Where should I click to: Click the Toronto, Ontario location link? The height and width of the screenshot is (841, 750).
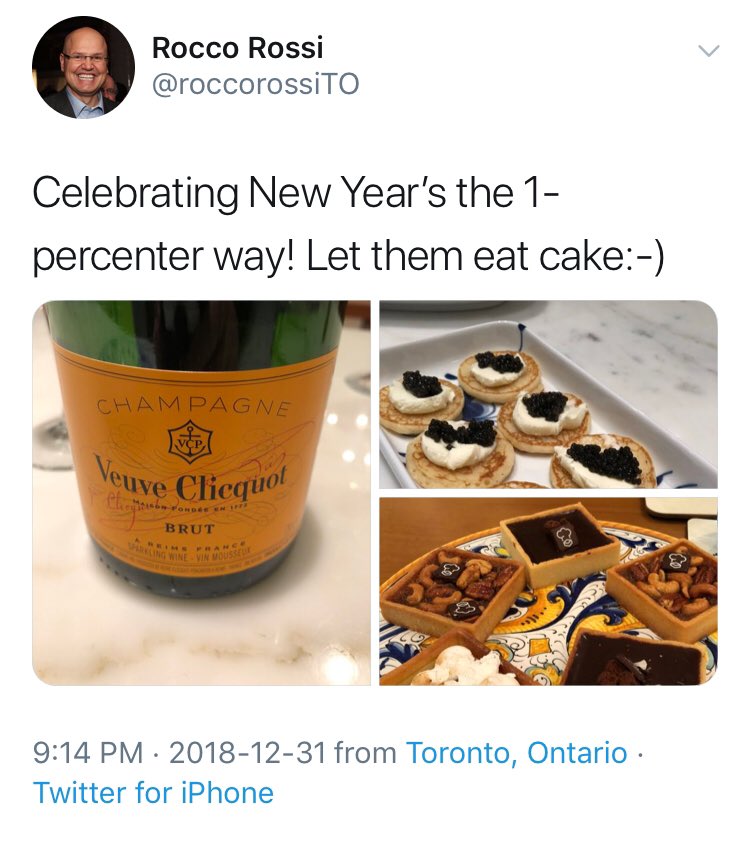click(517, 752)
